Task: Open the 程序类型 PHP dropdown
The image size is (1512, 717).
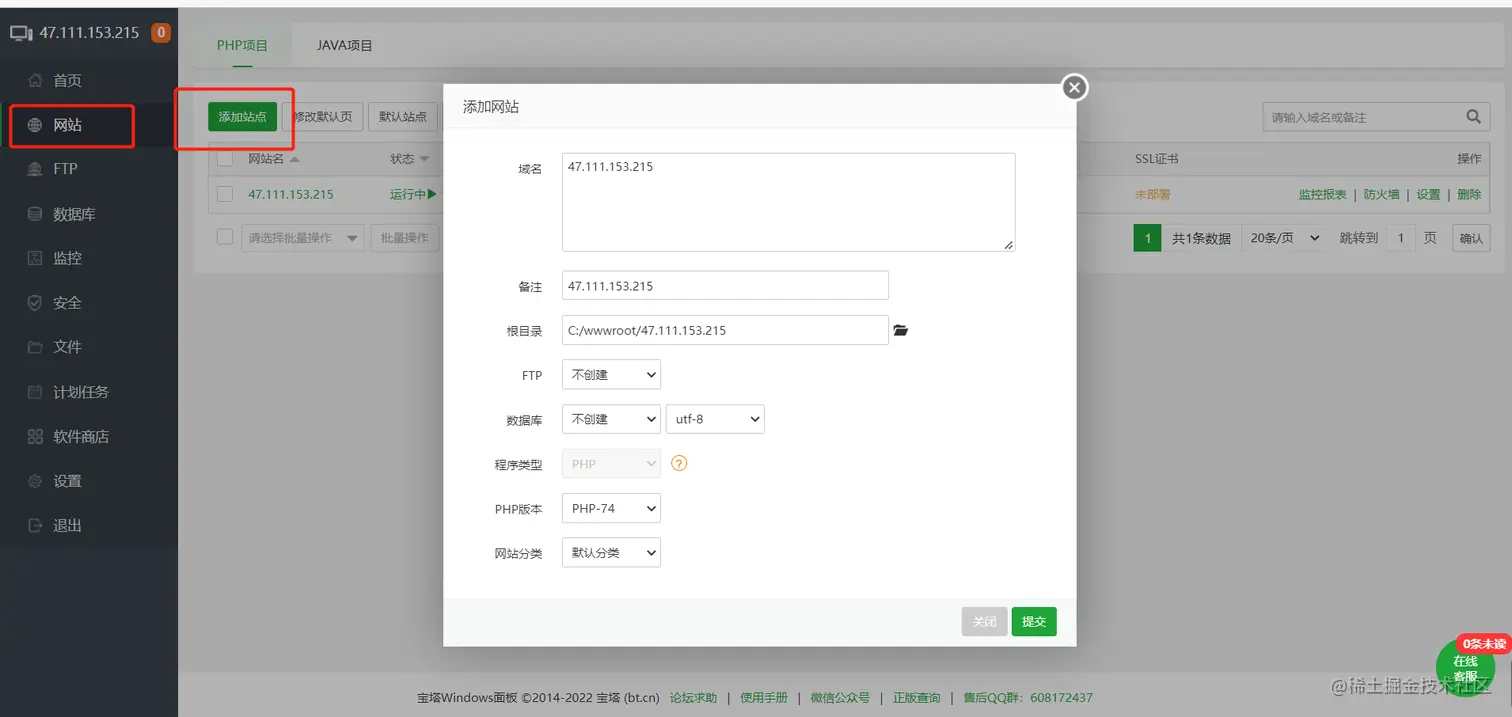Action: point(611,464)
